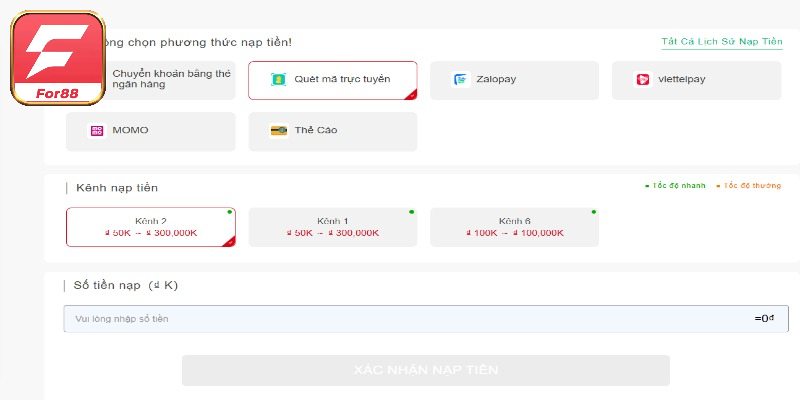The height and width of the screenshot is (400, 800).
Task: Select the Thẻ Cào payment method
Action: click(333, 132)
